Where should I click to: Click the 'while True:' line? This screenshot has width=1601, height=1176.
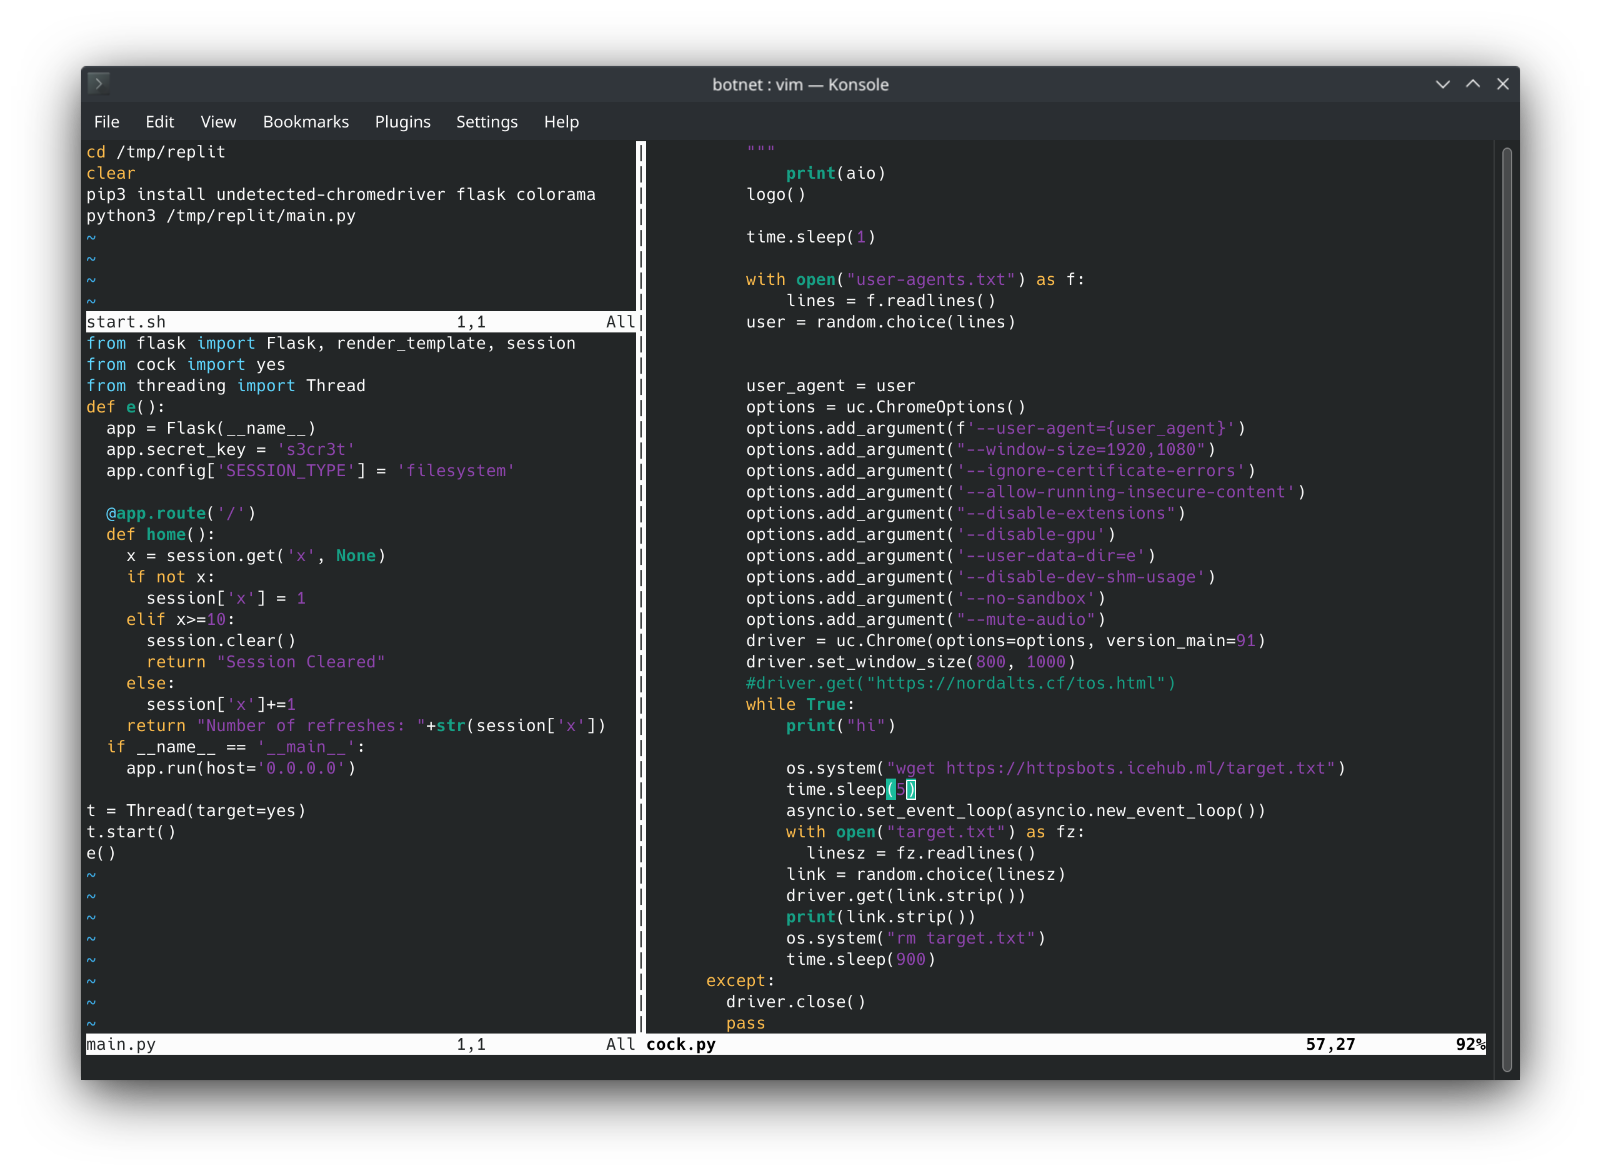(801, 705)
